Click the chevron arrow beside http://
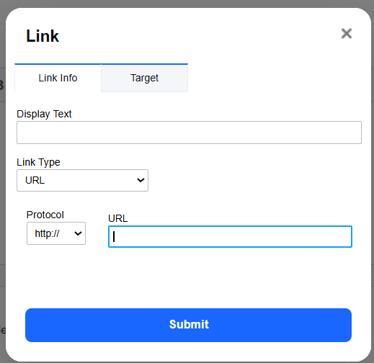374x363 pixels. coord(78,233)
